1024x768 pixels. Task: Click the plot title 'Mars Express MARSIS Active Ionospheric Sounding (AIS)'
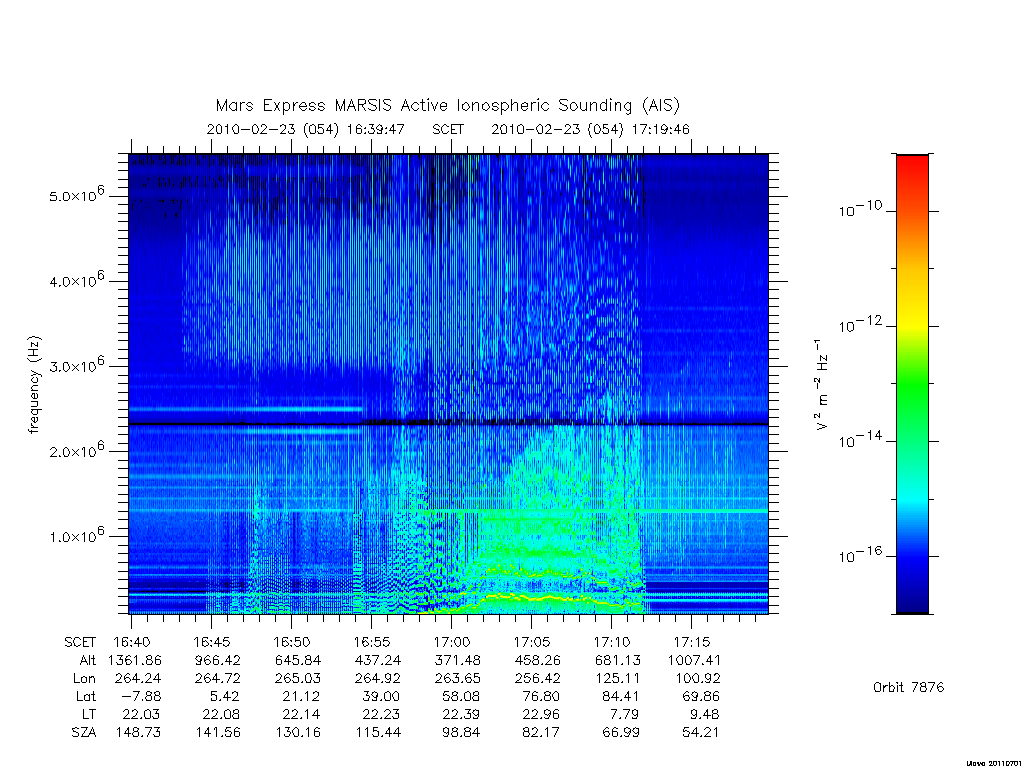(x=448, y=105)
